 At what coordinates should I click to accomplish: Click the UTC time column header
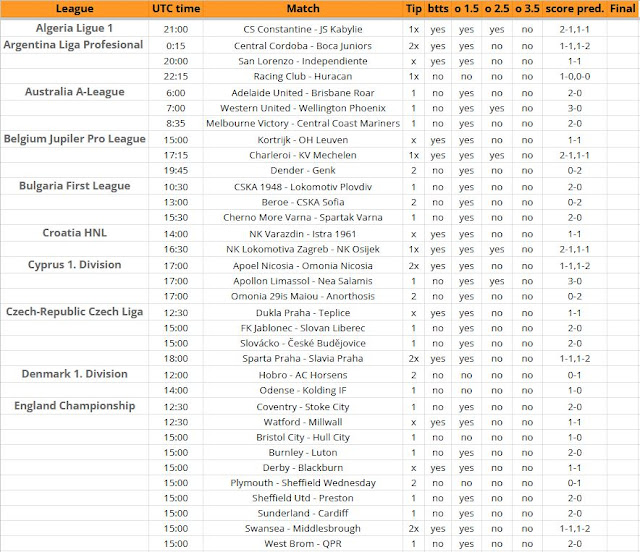[176, 9]
